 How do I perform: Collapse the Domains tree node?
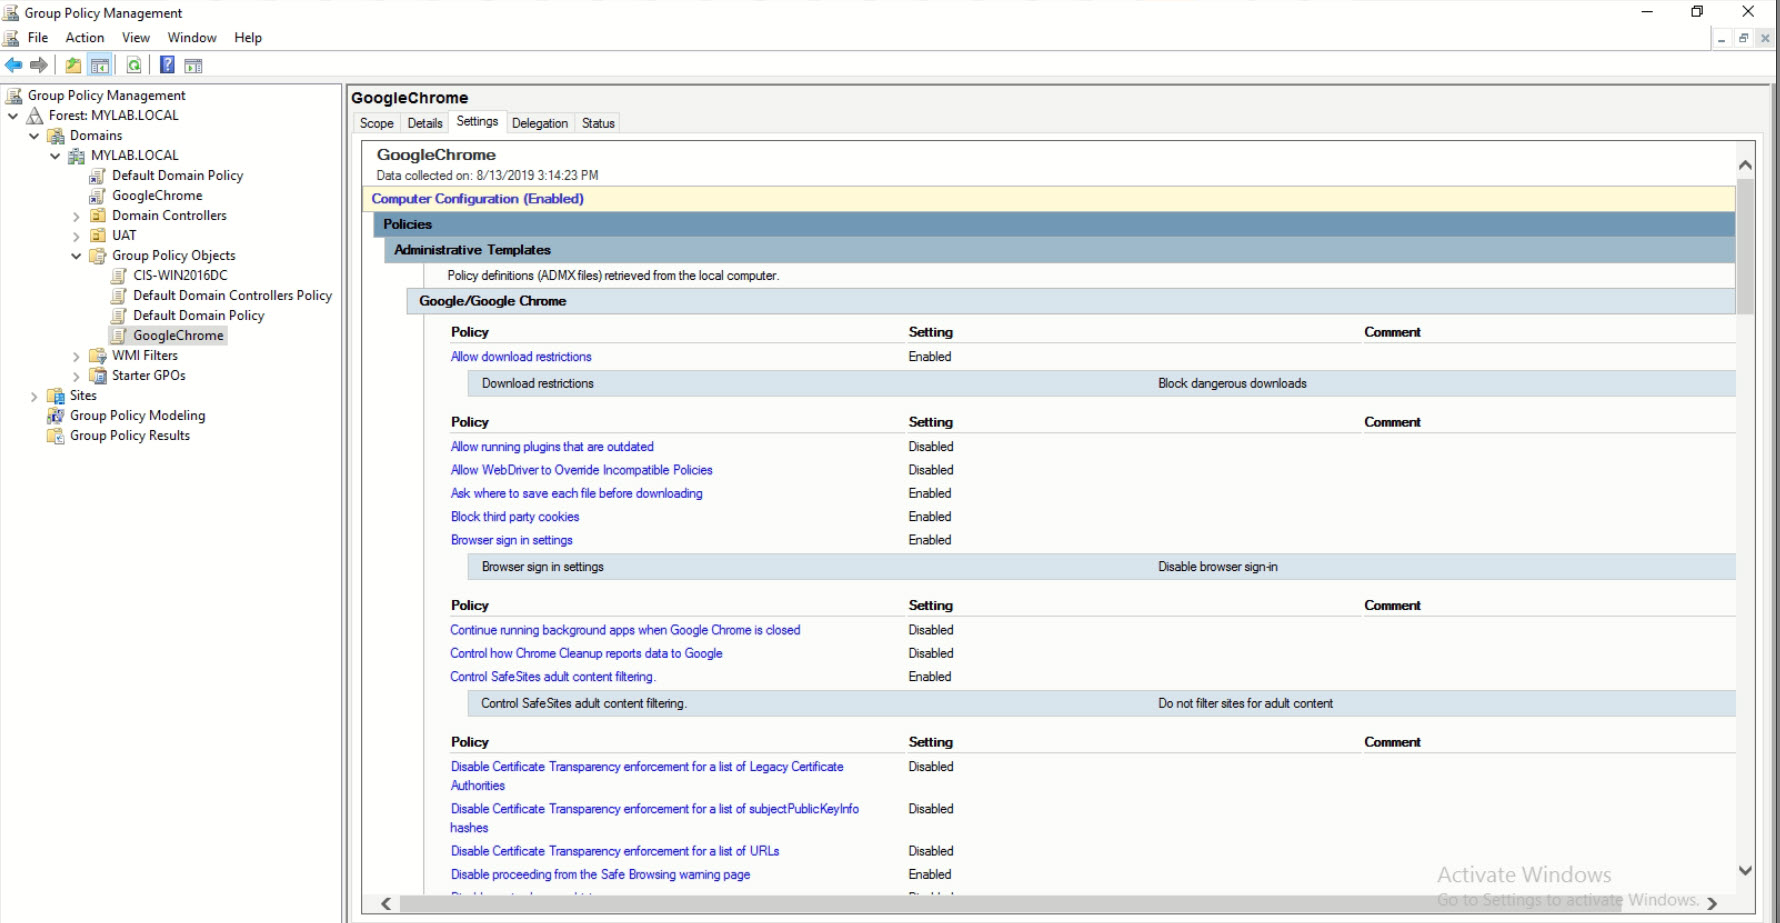(34, 136)
